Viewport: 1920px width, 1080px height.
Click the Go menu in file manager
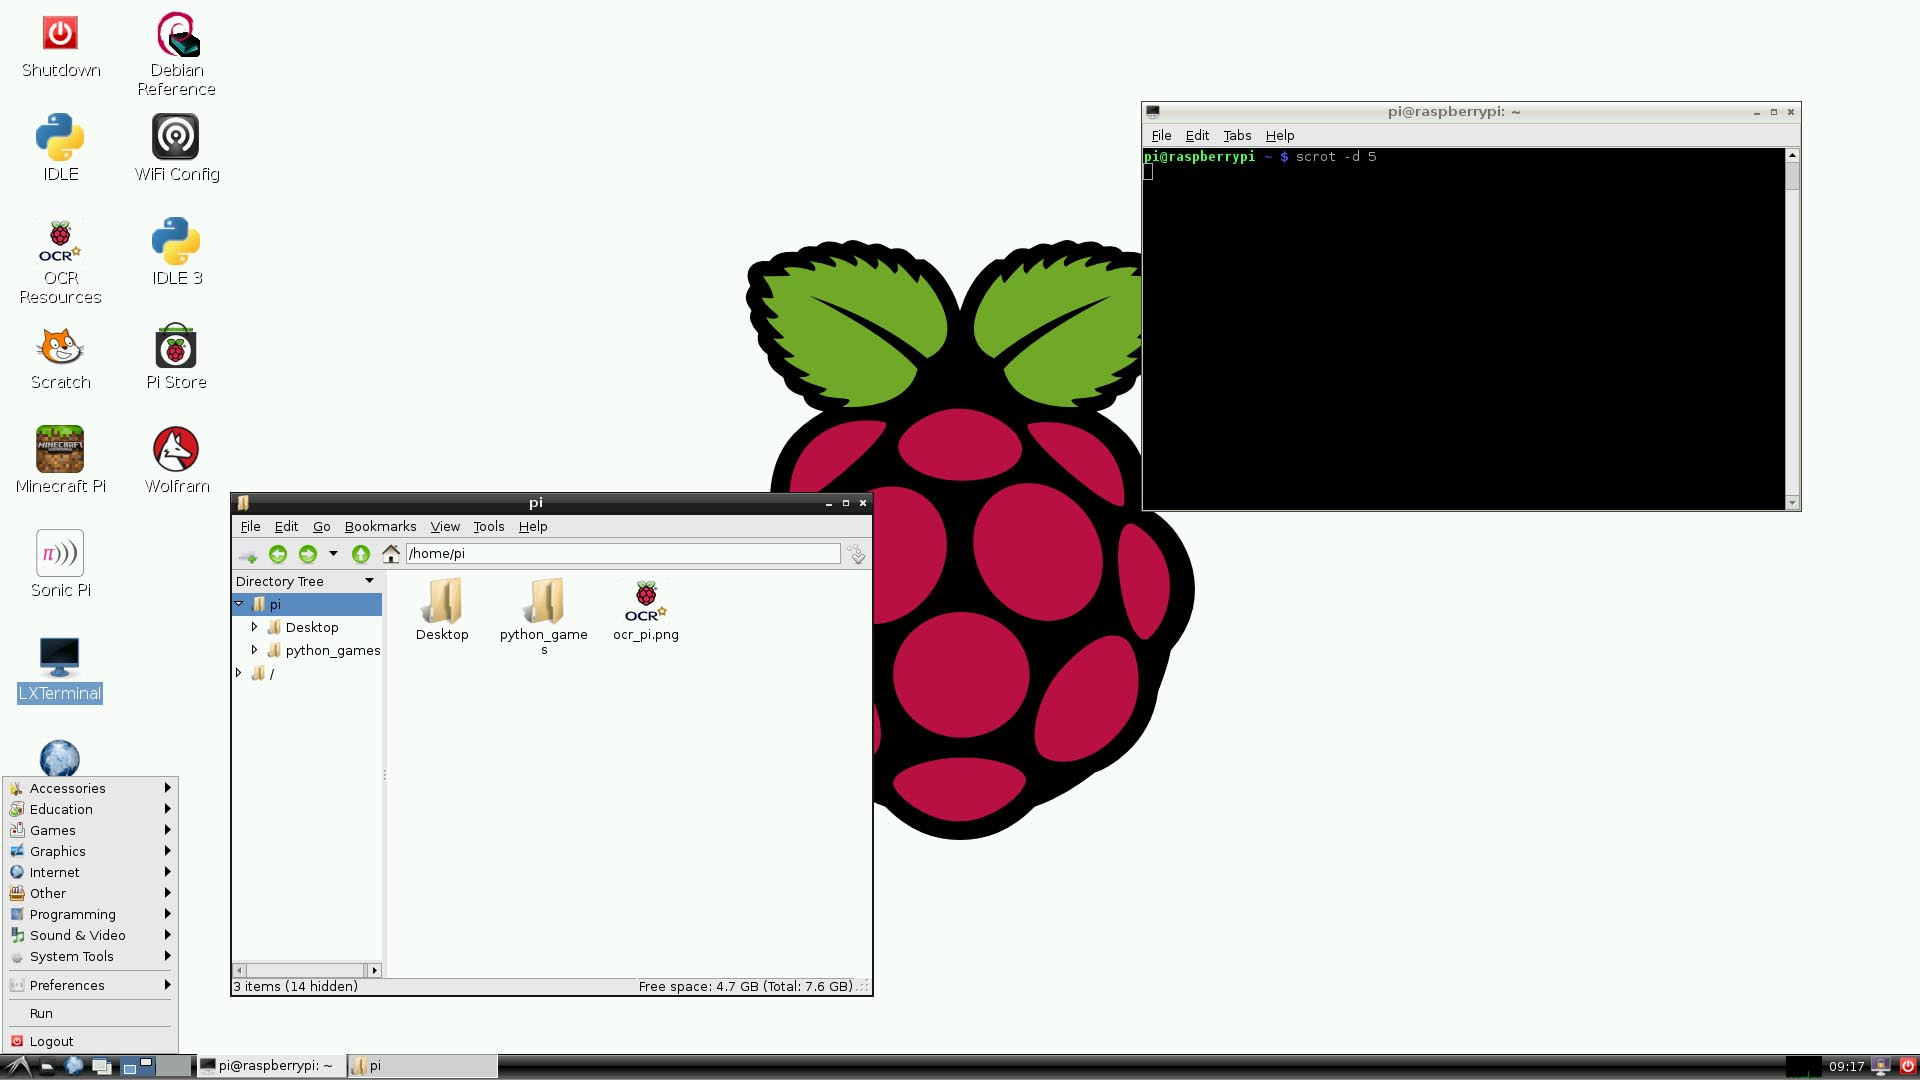[320, 526]
